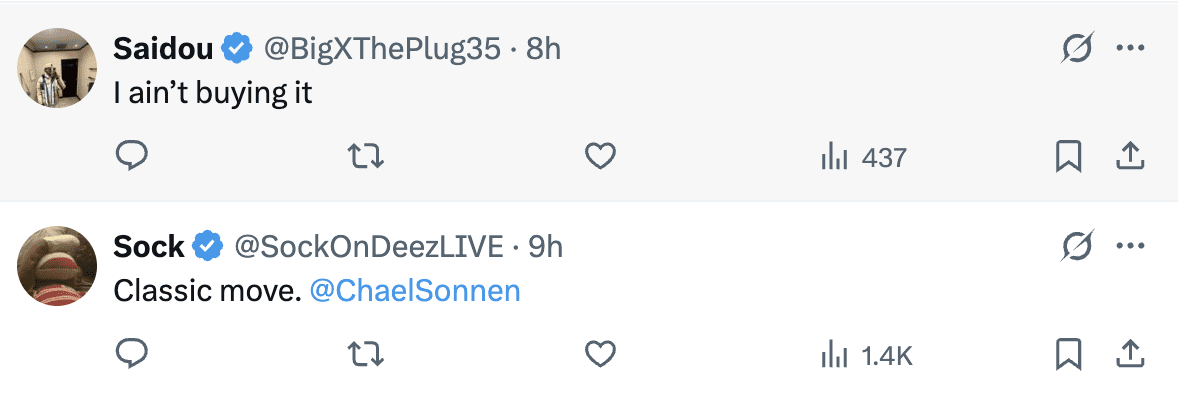Bookmark Saidou's tweet
Viewport: 1178px width, 396px height.
(x=1068, y=156)
